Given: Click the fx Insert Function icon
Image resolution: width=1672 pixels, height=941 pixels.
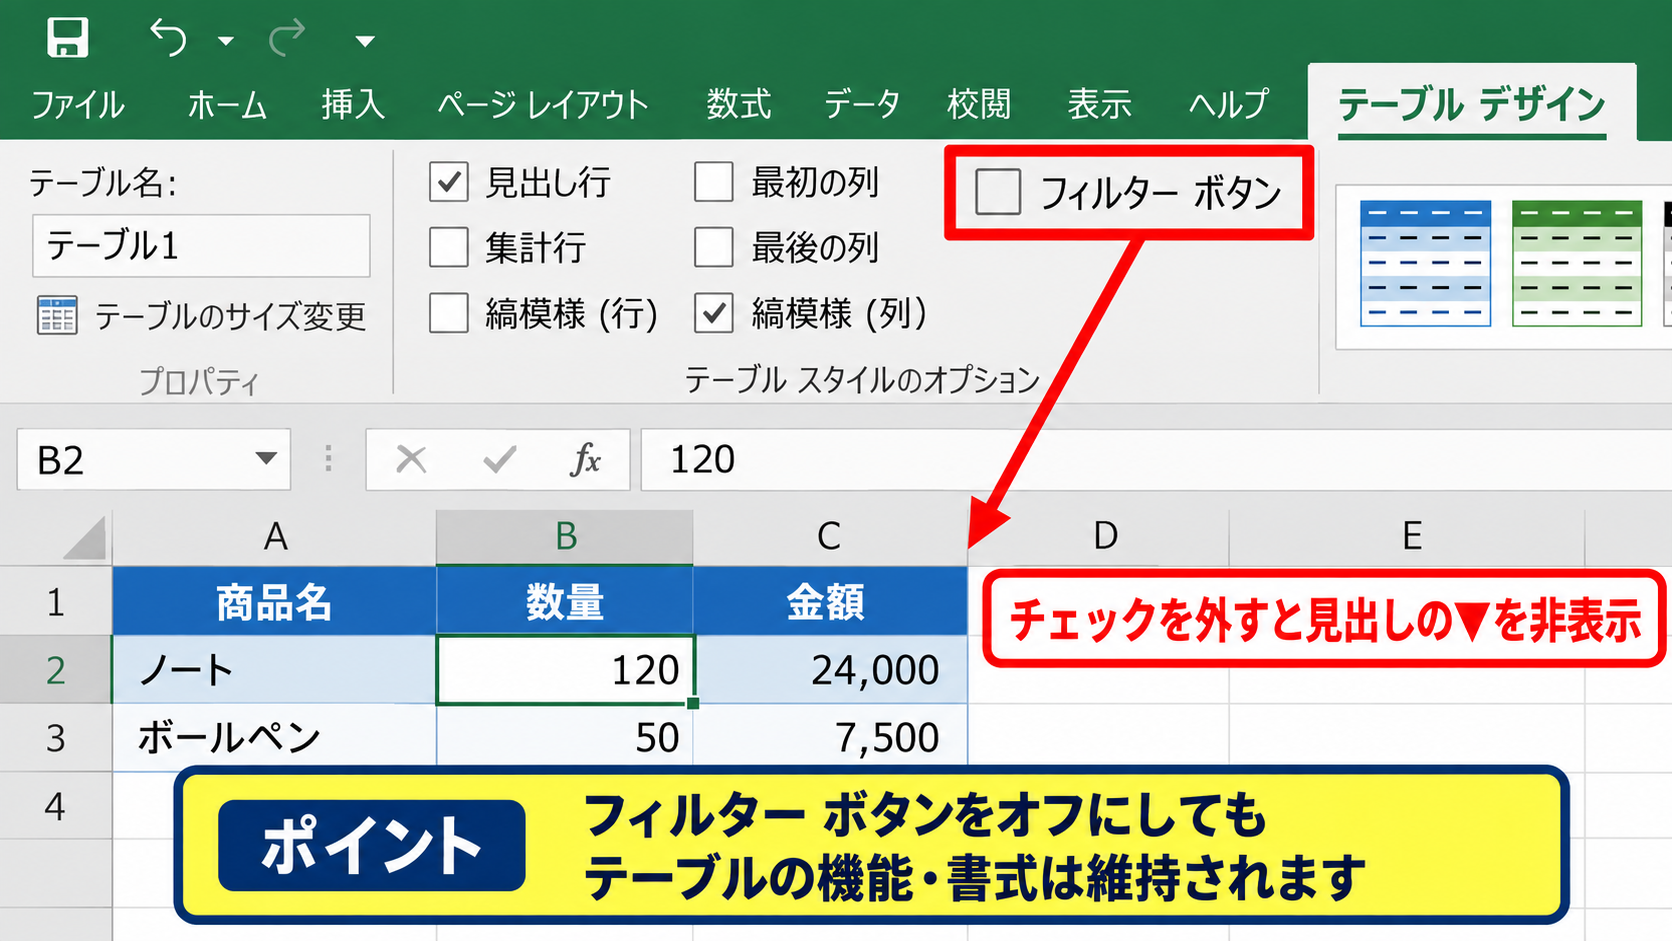Looking at the screenshot, I should 585,459.
